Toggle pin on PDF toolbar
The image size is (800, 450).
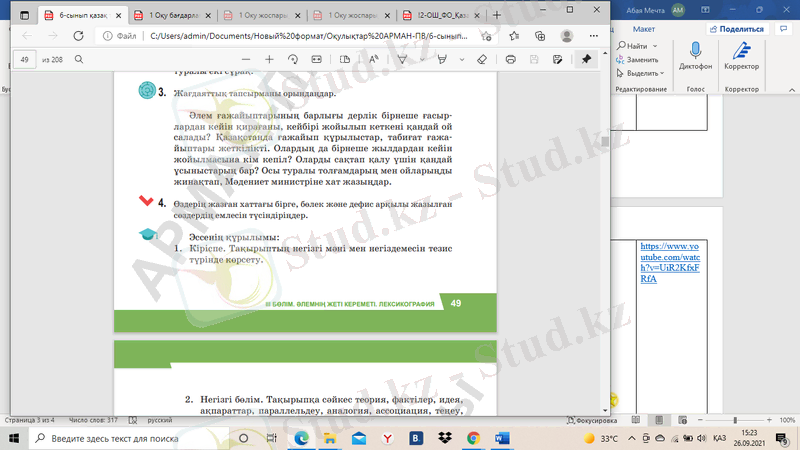586,59
